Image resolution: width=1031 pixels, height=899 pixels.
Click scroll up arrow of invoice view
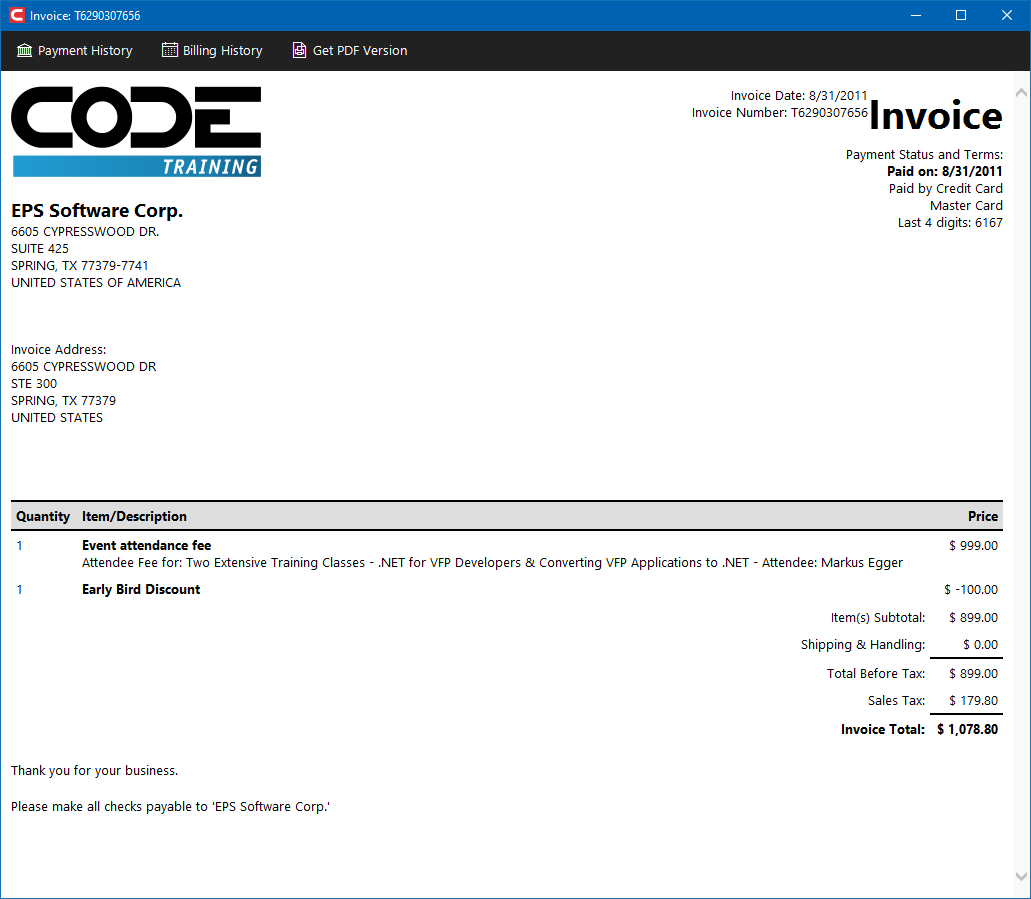coord(1021,93)
